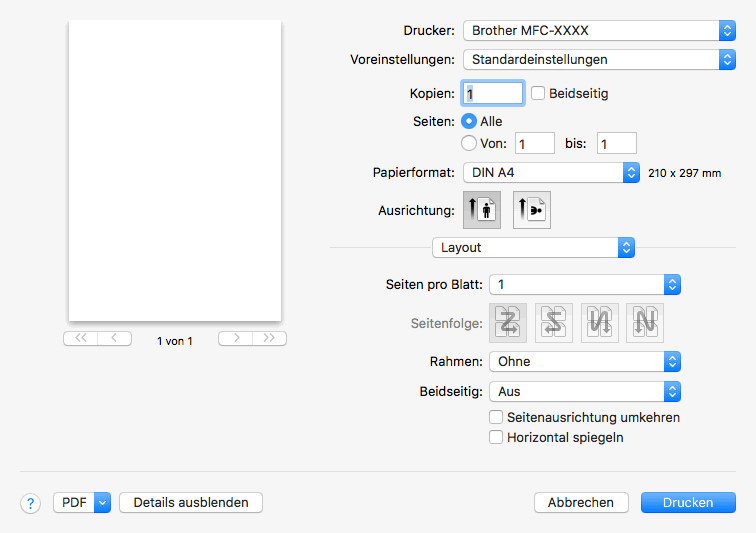The width and height of the screenshot is (756, 533).
Task: Choose the Z-shaped left-to-right page order
Action: click(x=508, y=323)
